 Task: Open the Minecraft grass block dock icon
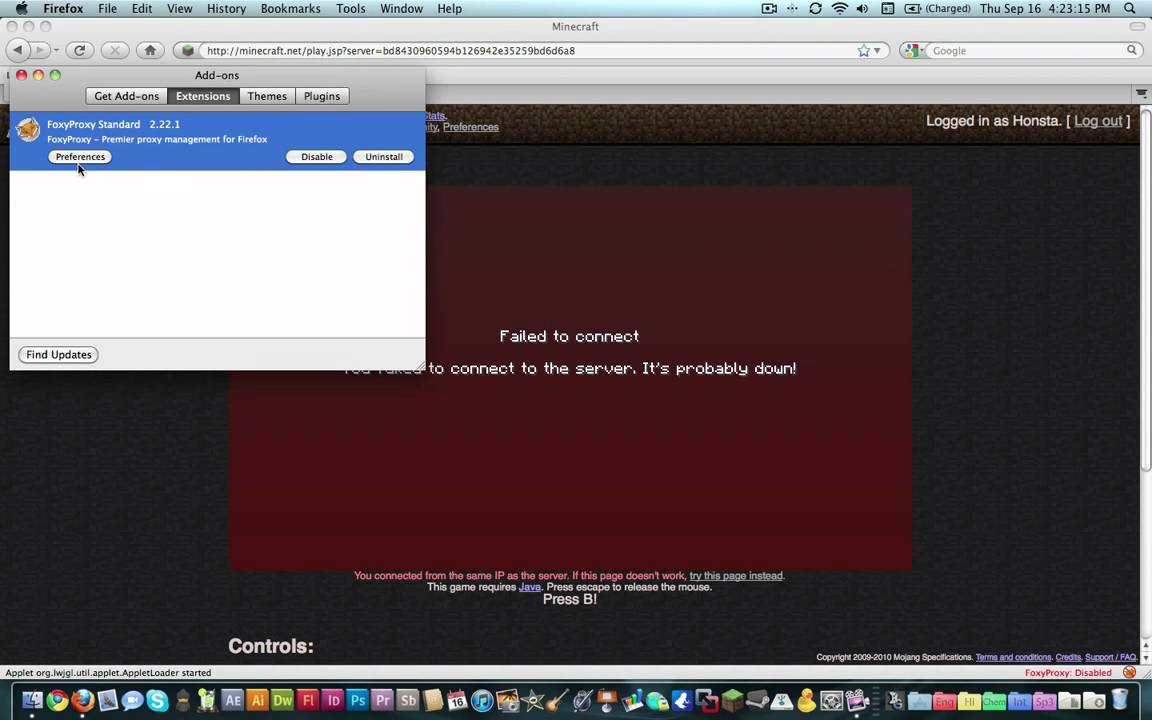pyautogui.click(x=732, y=700)
